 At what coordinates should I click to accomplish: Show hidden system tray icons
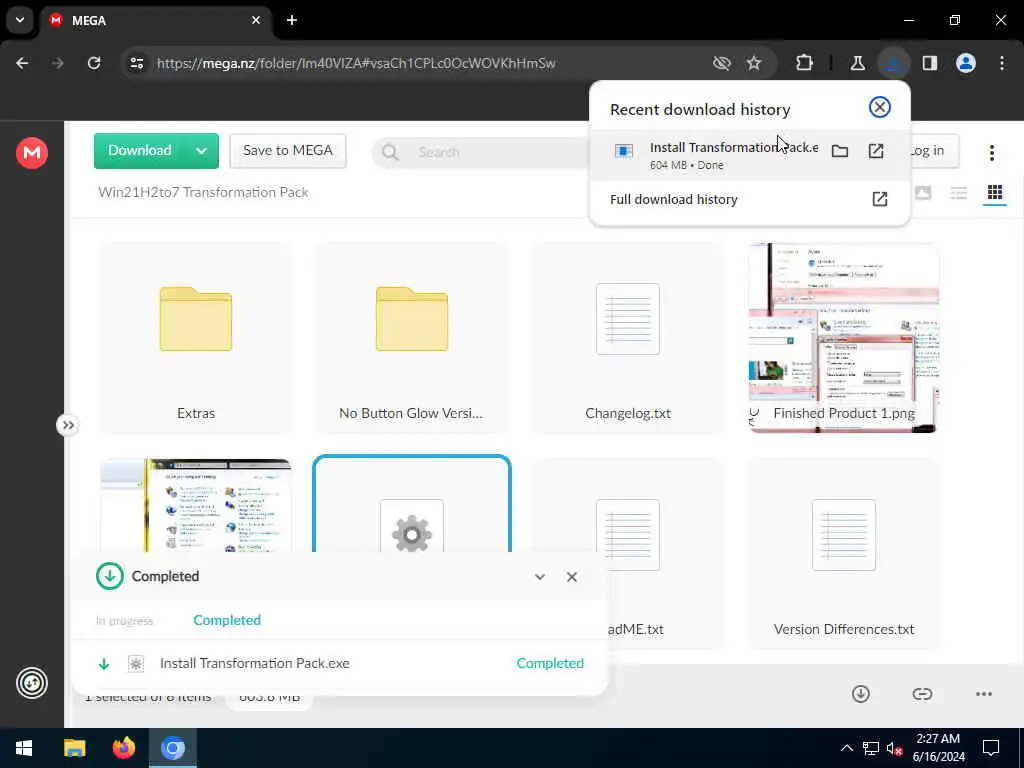(846, 748)
